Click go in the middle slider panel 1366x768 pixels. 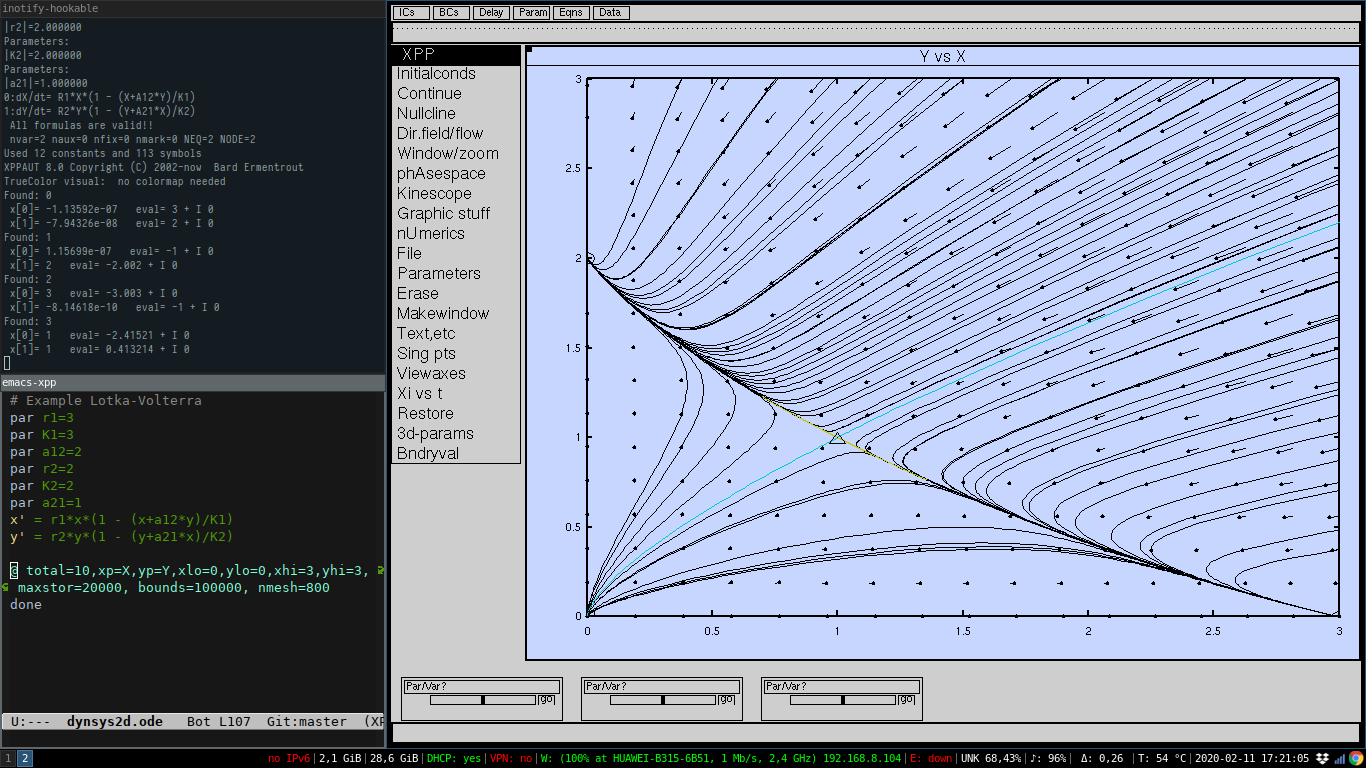[726, 700]
